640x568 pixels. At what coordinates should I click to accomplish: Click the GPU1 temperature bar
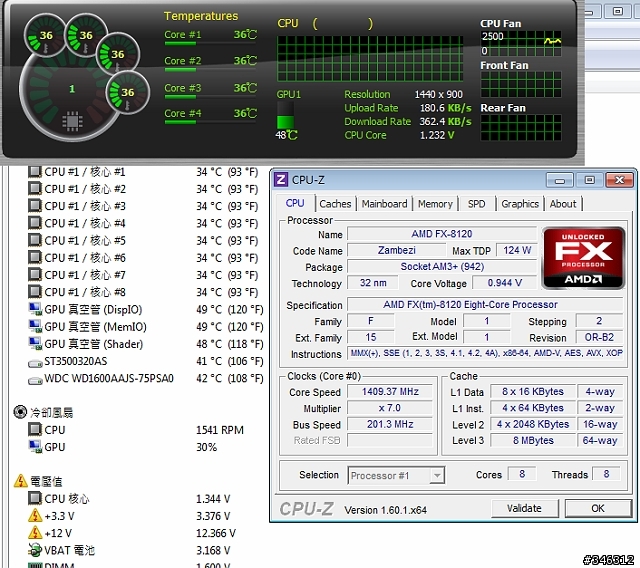pos(285,115)
